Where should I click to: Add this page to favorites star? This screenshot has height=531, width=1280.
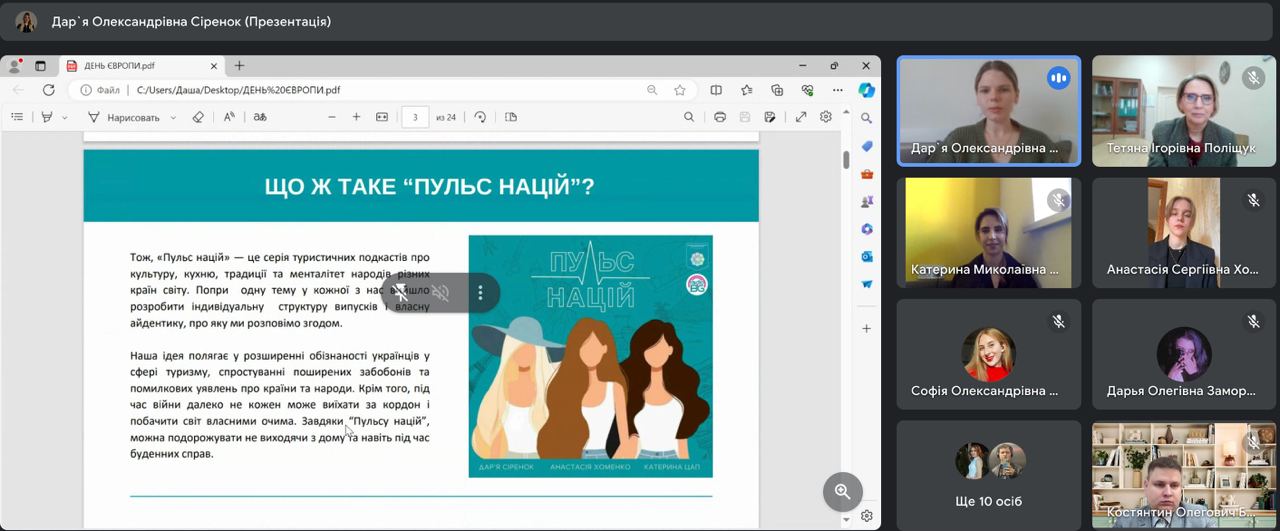coord(680,90)
